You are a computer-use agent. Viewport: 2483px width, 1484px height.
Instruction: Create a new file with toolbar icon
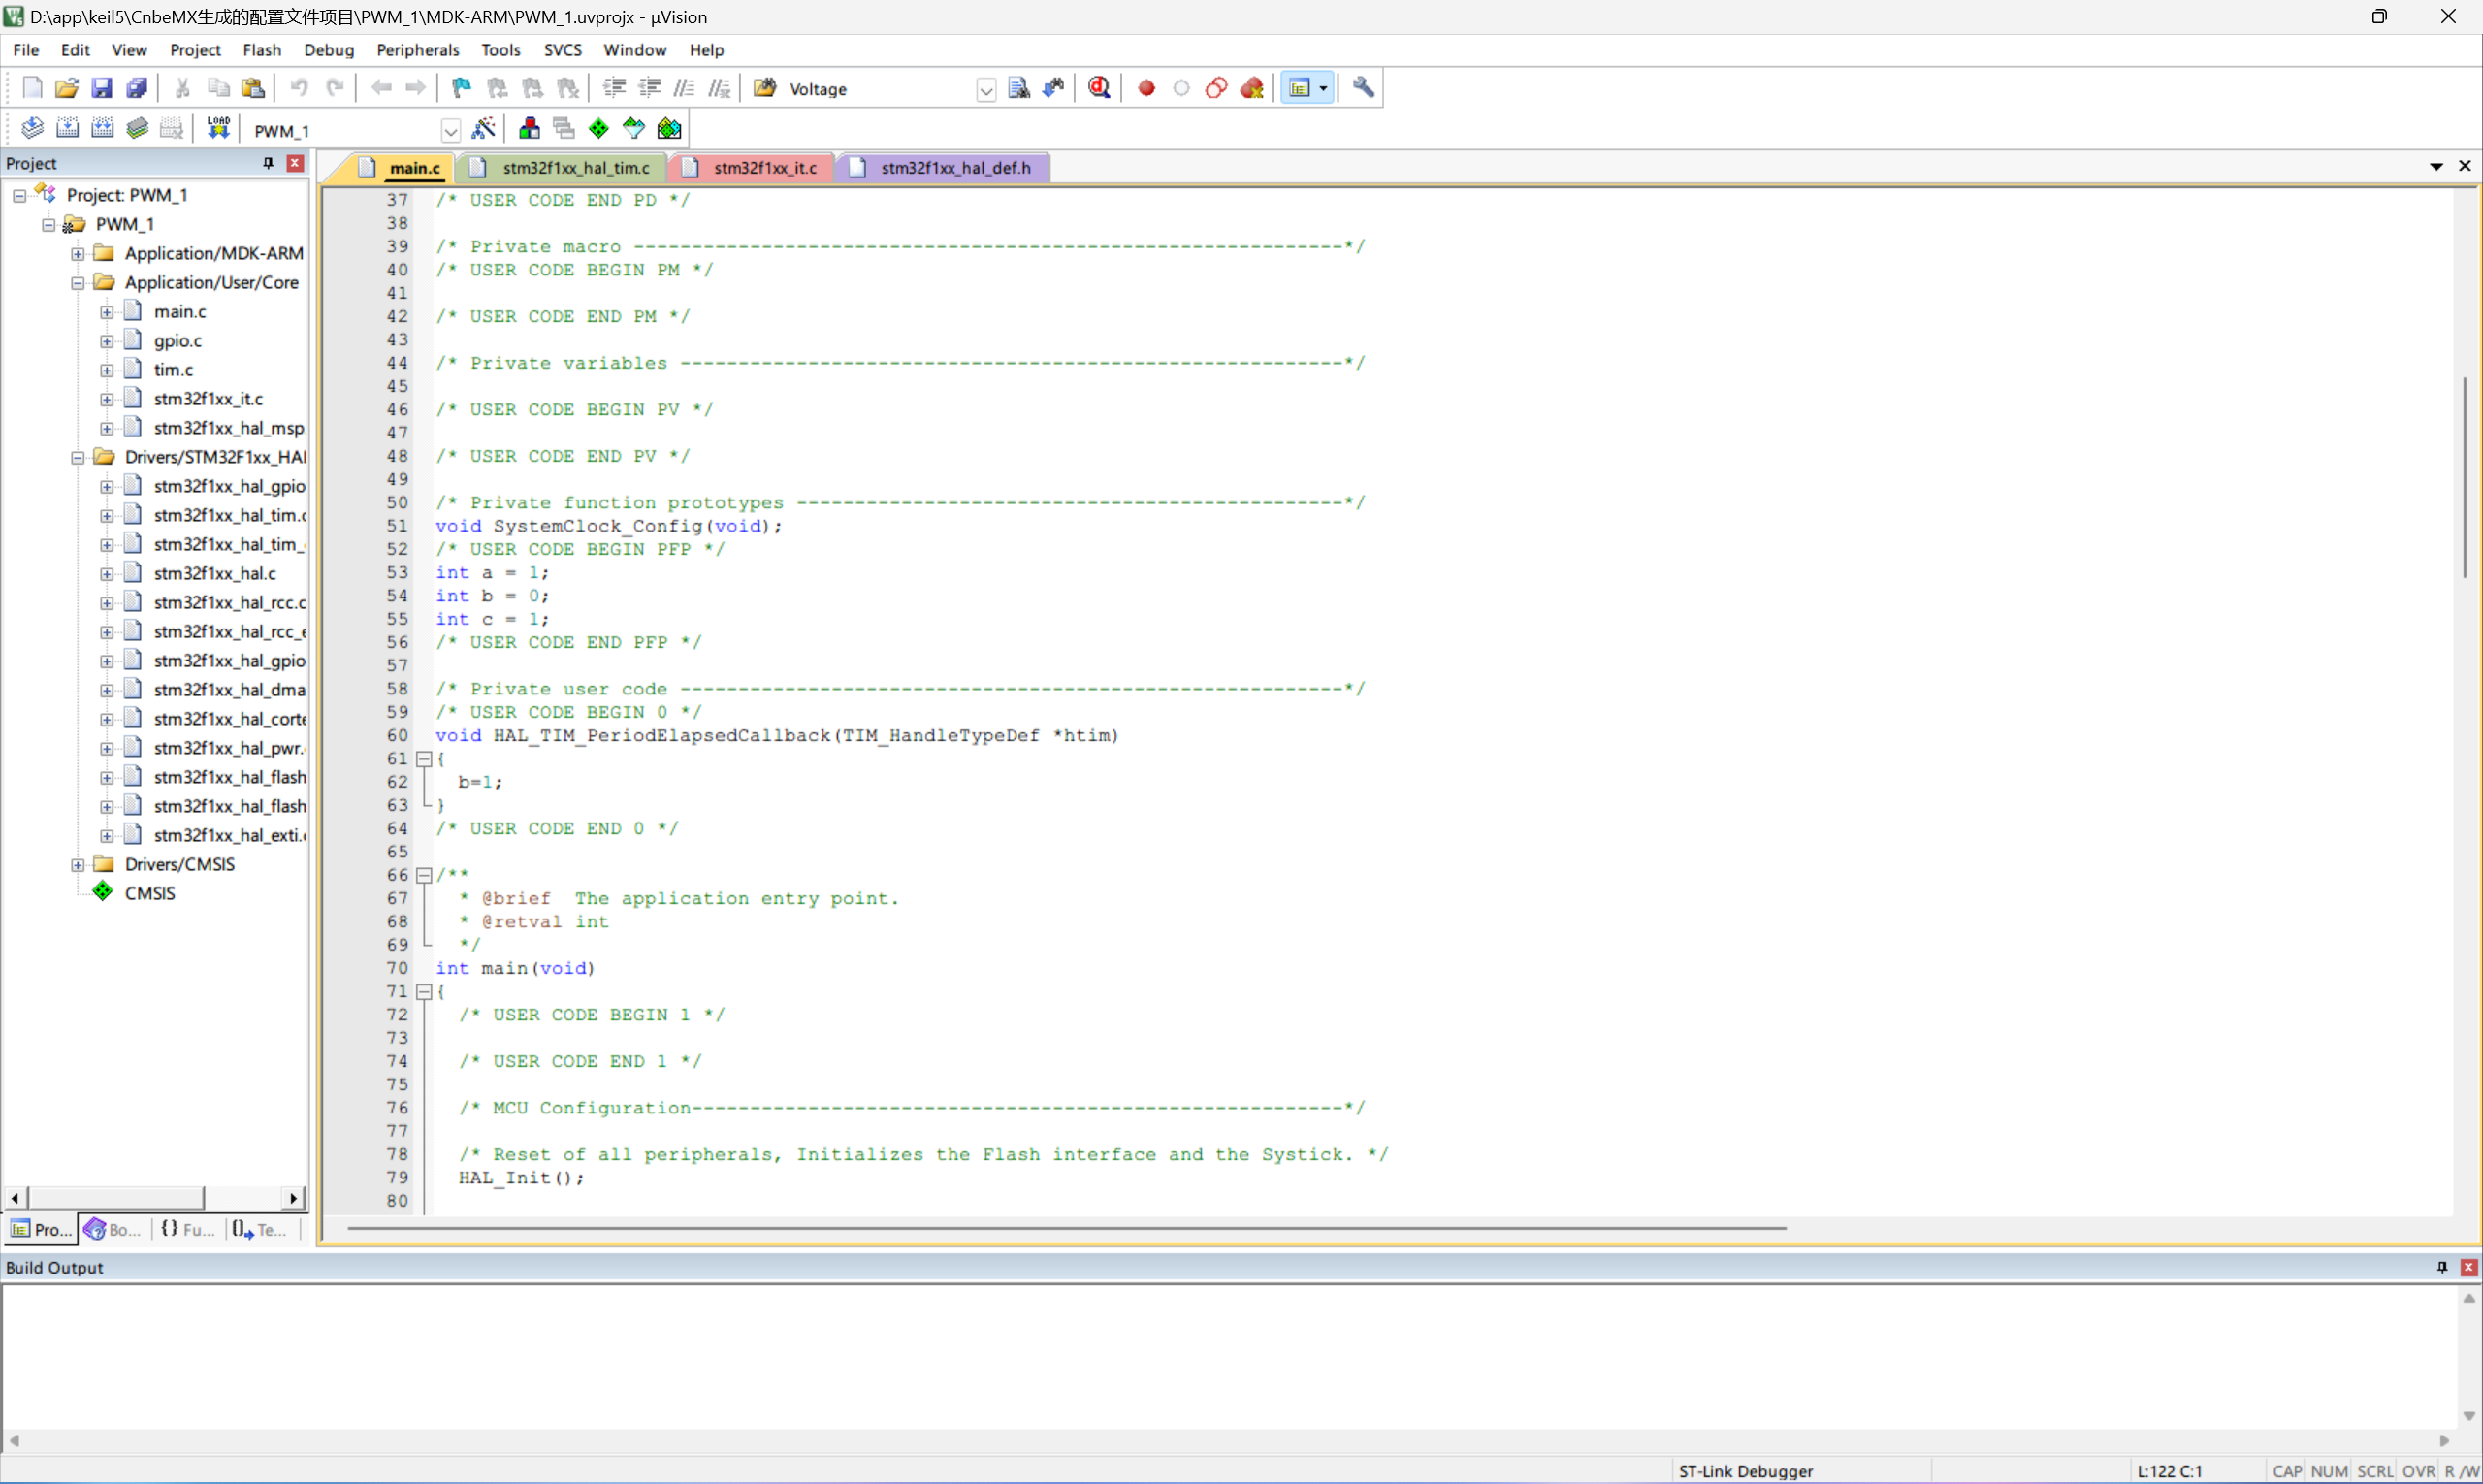click(32, 88)
